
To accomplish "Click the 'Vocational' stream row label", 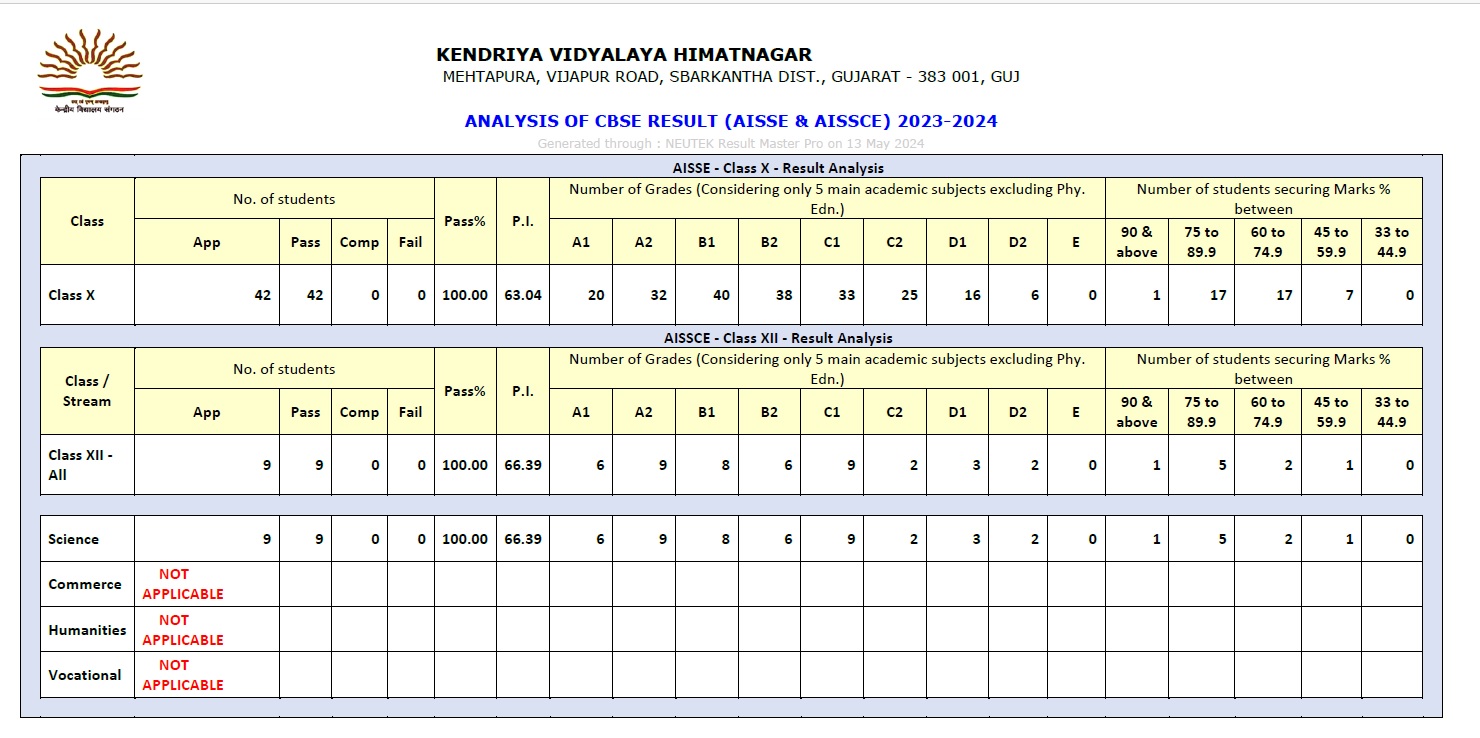I will tap(85, 675).
